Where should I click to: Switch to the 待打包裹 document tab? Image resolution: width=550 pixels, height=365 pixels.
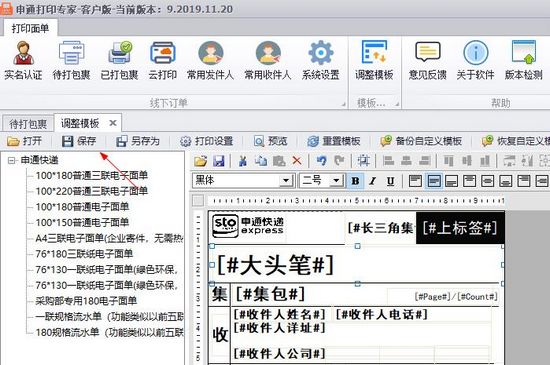tap(28, 123)
